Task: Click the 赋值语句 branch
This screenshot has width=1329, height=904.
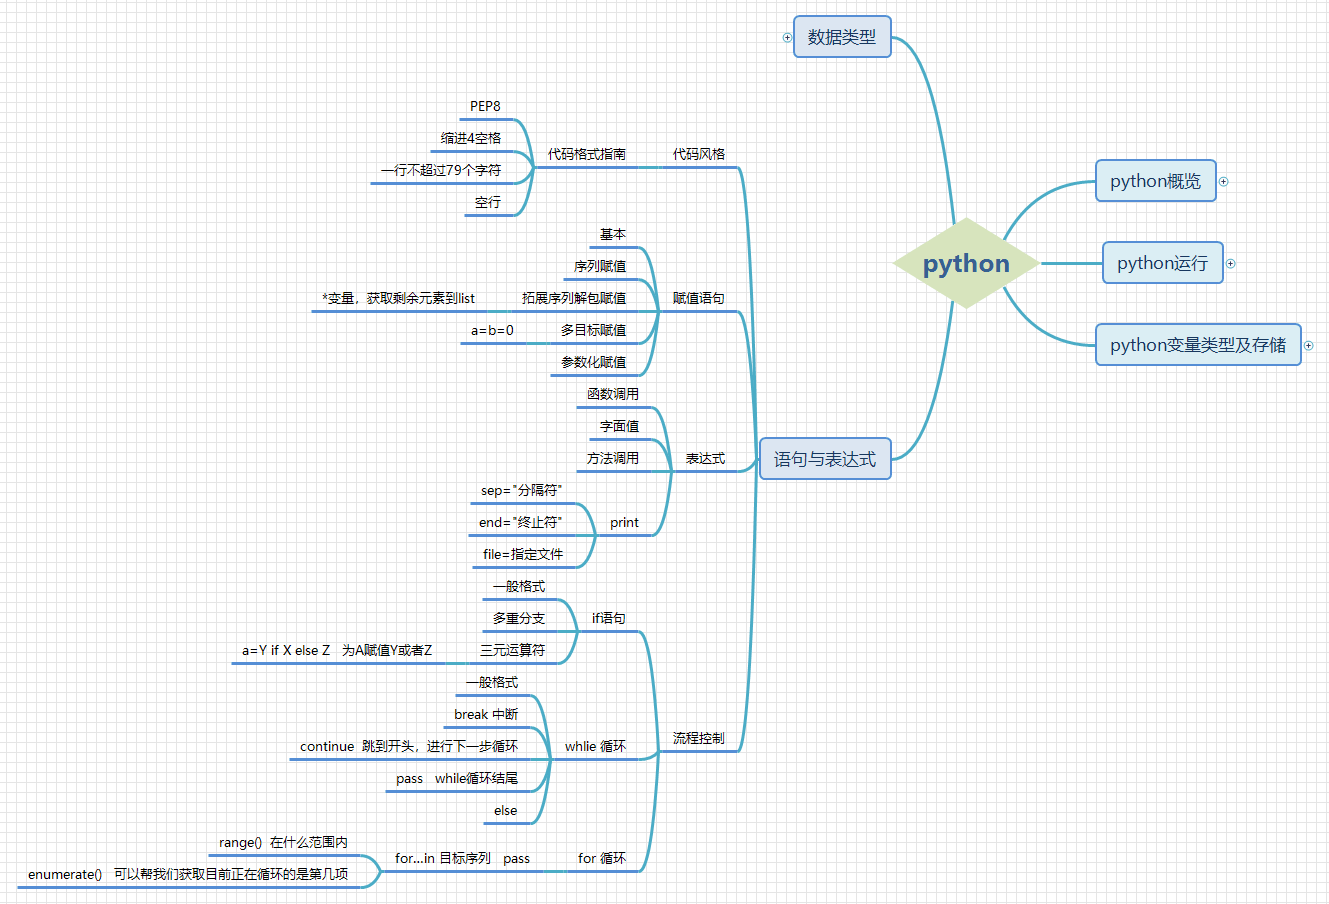Action: click(699, 298)
